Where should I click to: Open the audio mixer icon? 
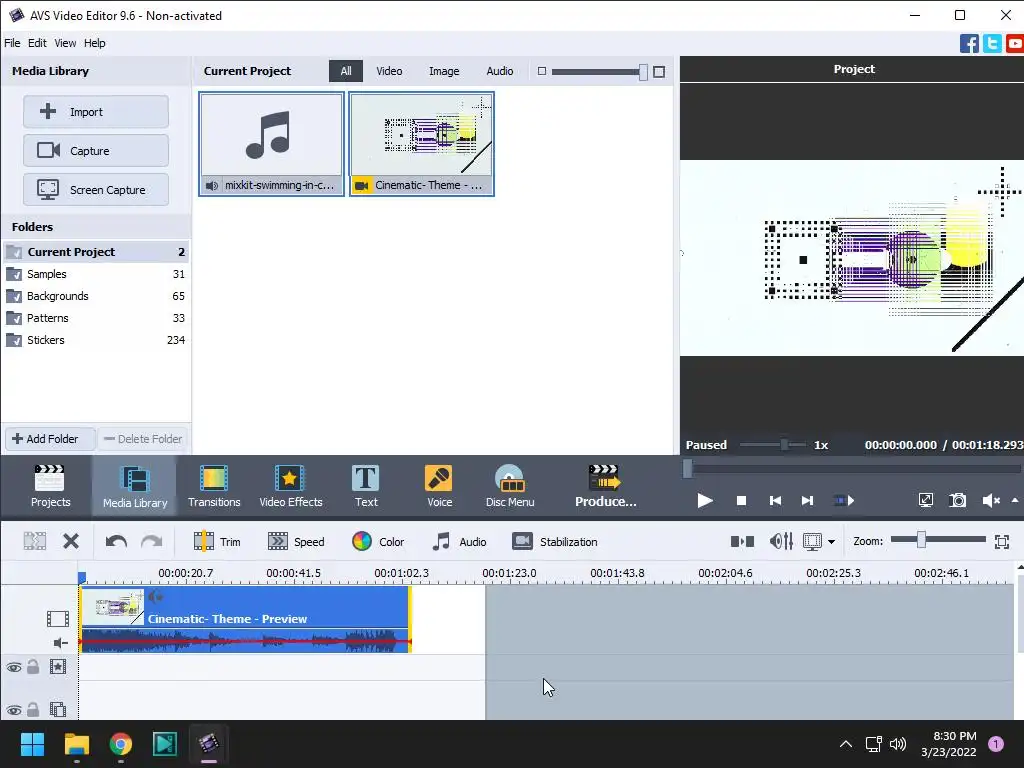(781, 541)
